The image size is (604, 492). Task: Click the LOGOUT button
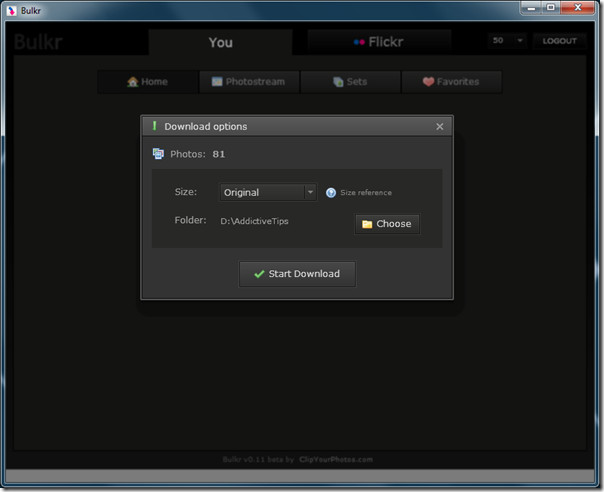(x=559, y=41)
